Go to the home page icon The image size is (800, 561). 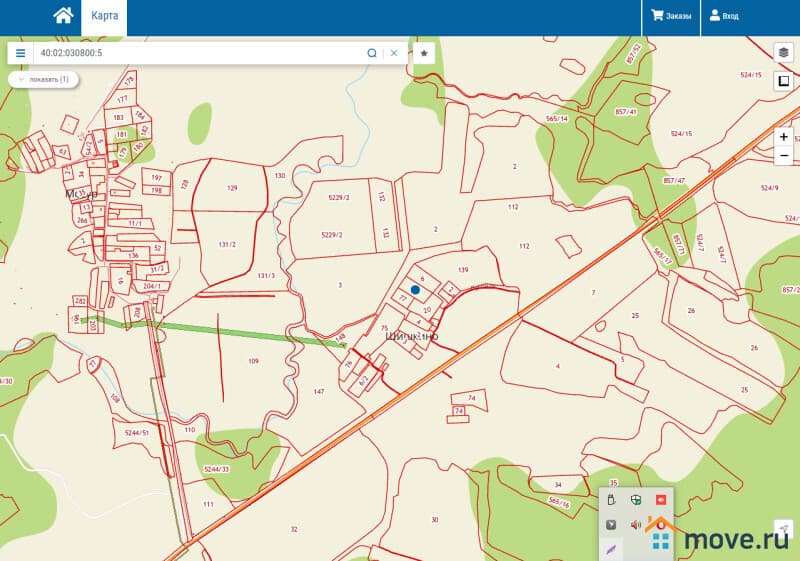pyautogui.click(x=63, y=16)
